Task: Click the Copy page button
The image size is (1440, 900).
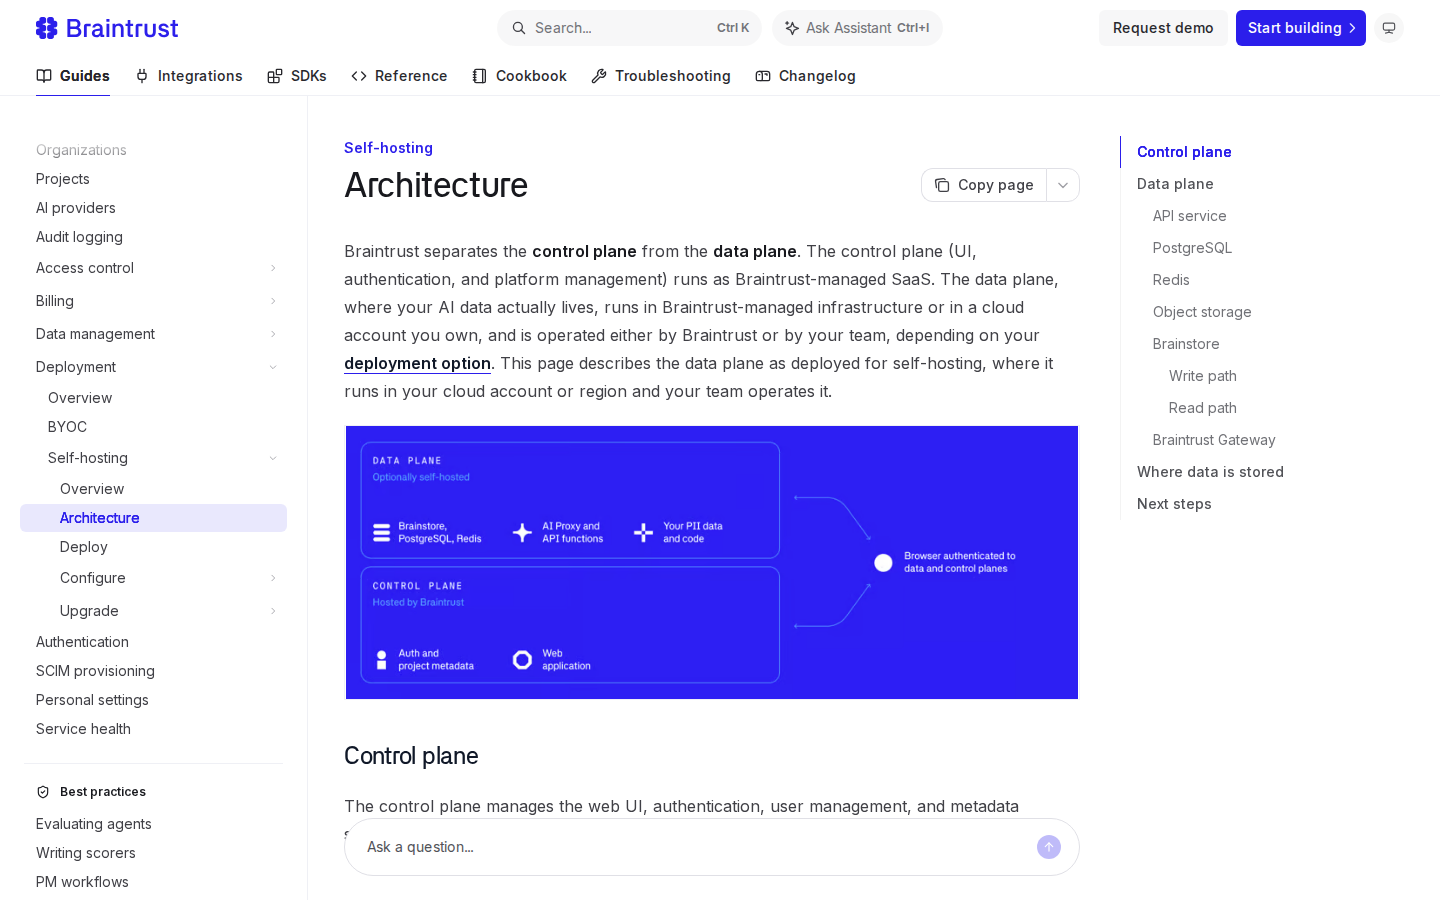Action: tap(984, 185)
